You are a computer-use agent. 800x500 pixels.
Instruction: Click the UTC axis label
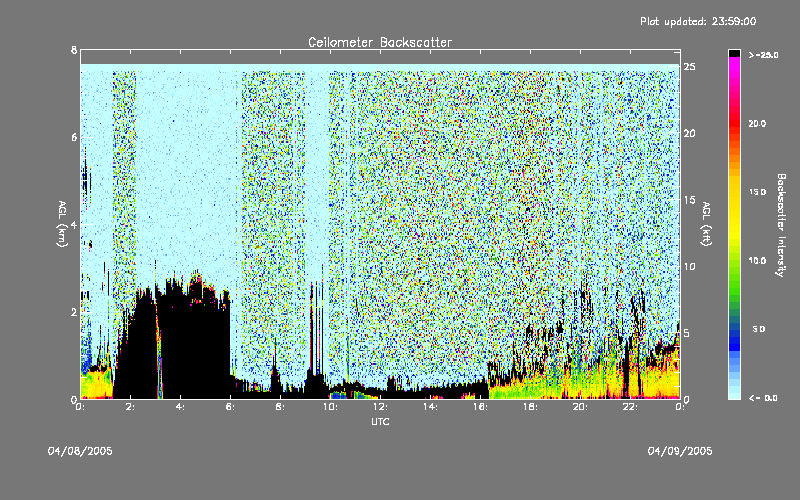(380, 421)
